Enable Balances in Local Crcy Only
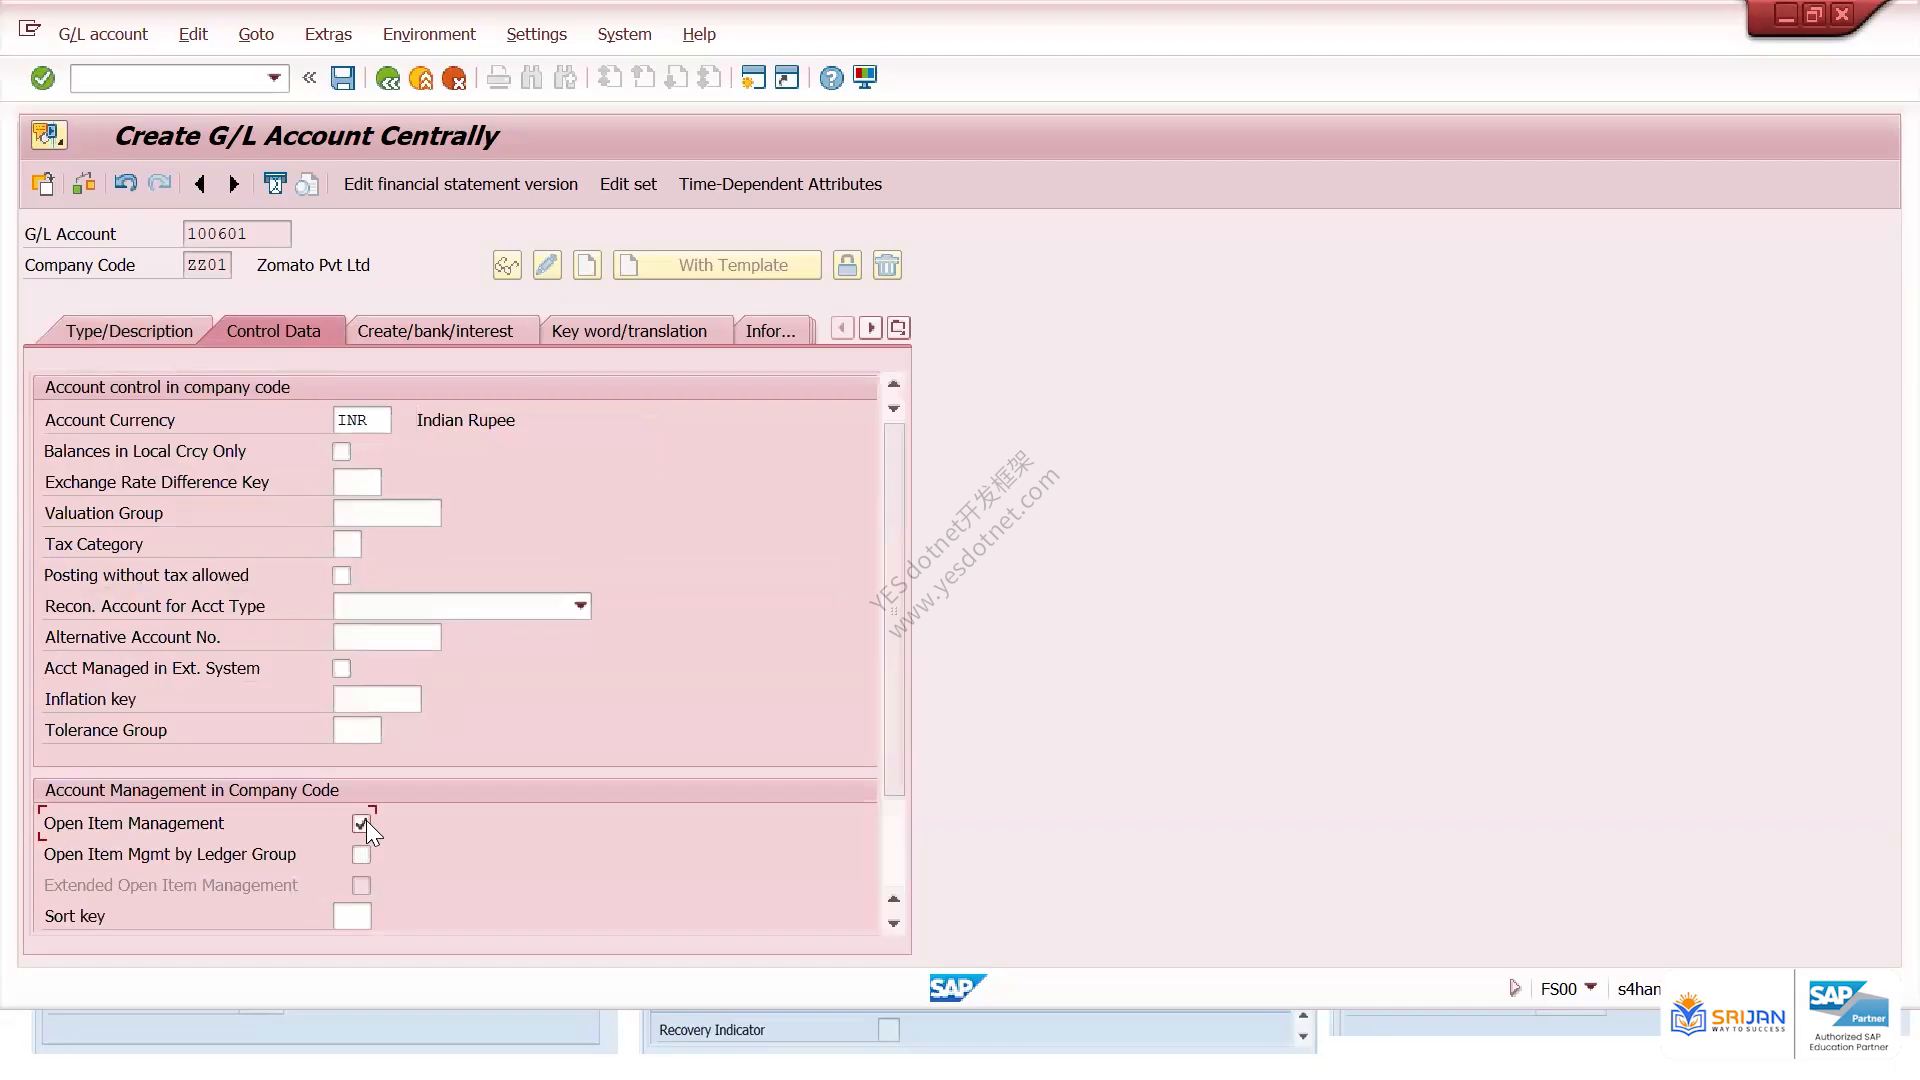Image resolution: width=1920 pixels, height=1080 pixels. (342, 452)
